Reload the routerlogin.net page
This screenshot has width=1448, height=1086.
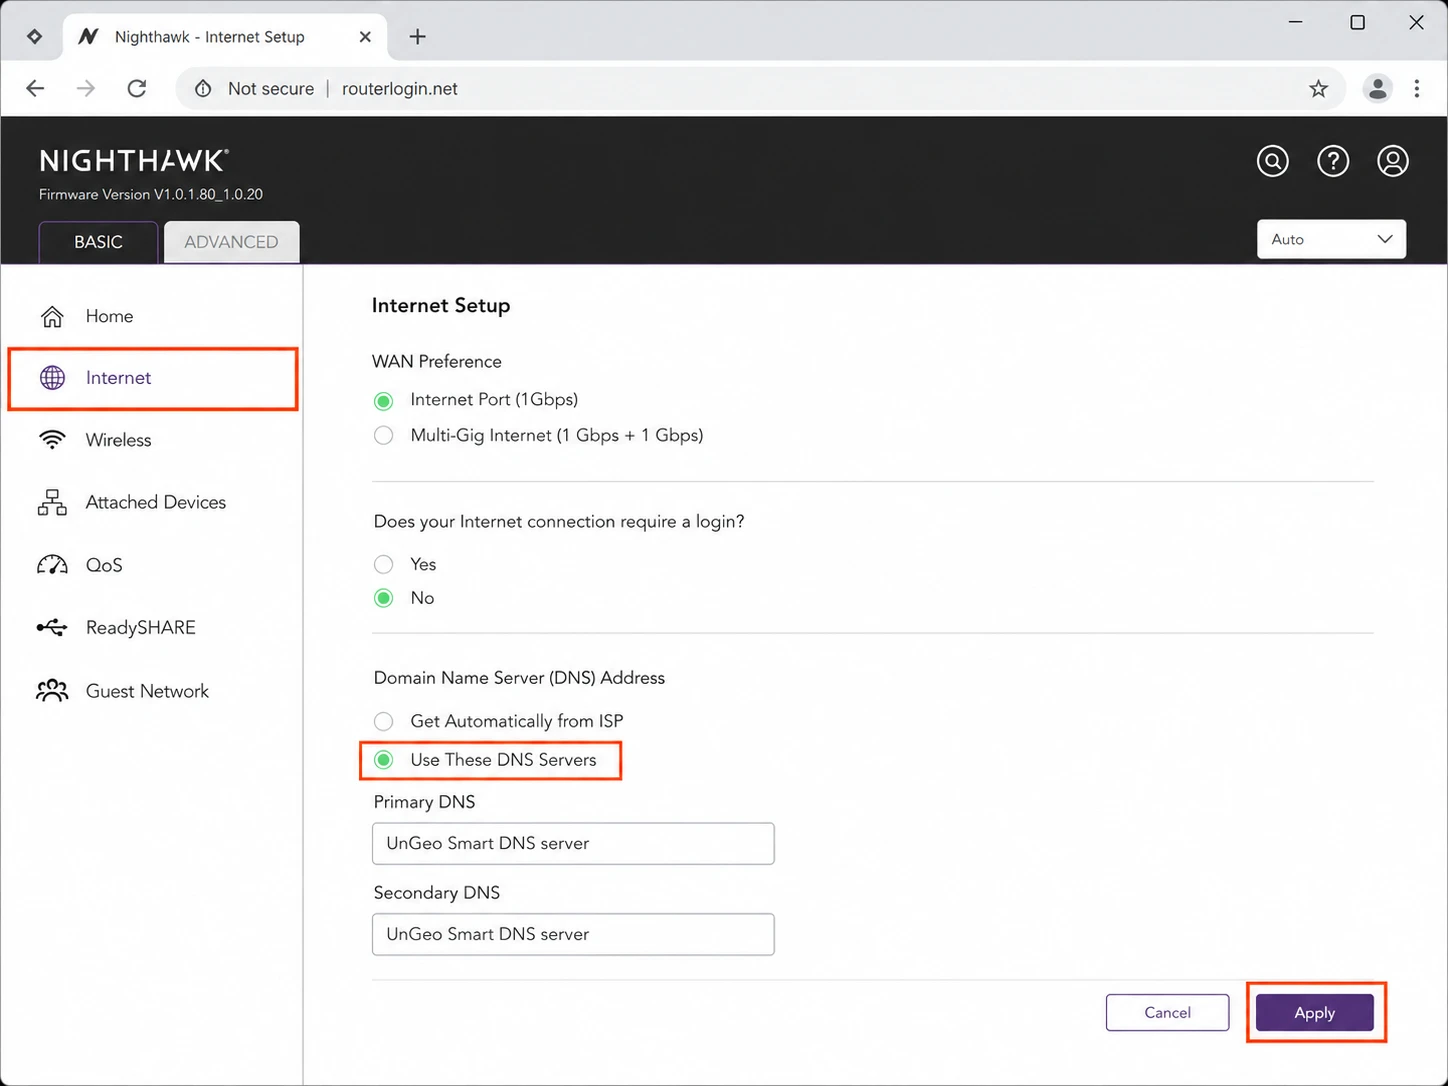[137, 88]
